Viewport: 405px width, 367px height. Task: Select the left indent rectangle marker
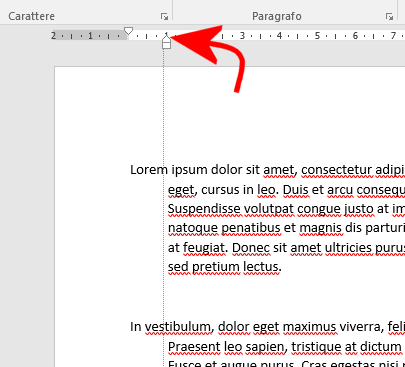click(166, 46)
